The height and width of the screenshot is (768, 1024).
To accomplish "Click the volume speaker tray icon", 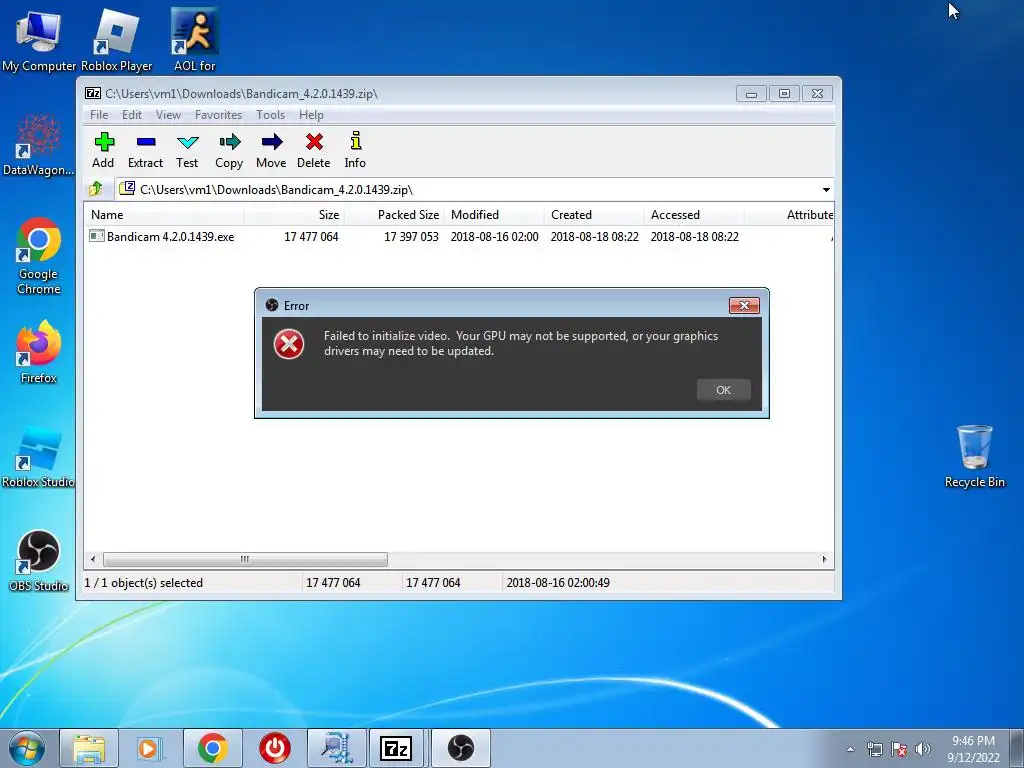I will coord(923,749).
